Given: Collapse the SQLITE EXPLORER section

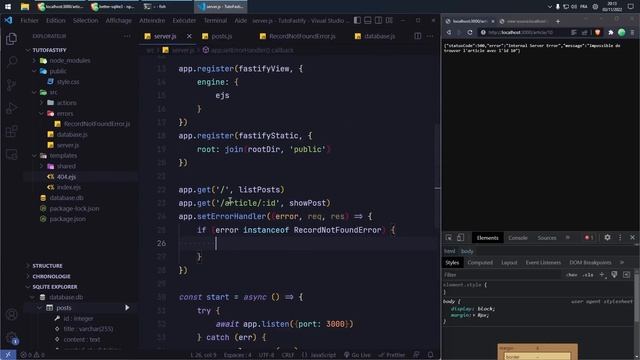Looking at the screenshot, I should pyautogui.click(x=55, y=287).
